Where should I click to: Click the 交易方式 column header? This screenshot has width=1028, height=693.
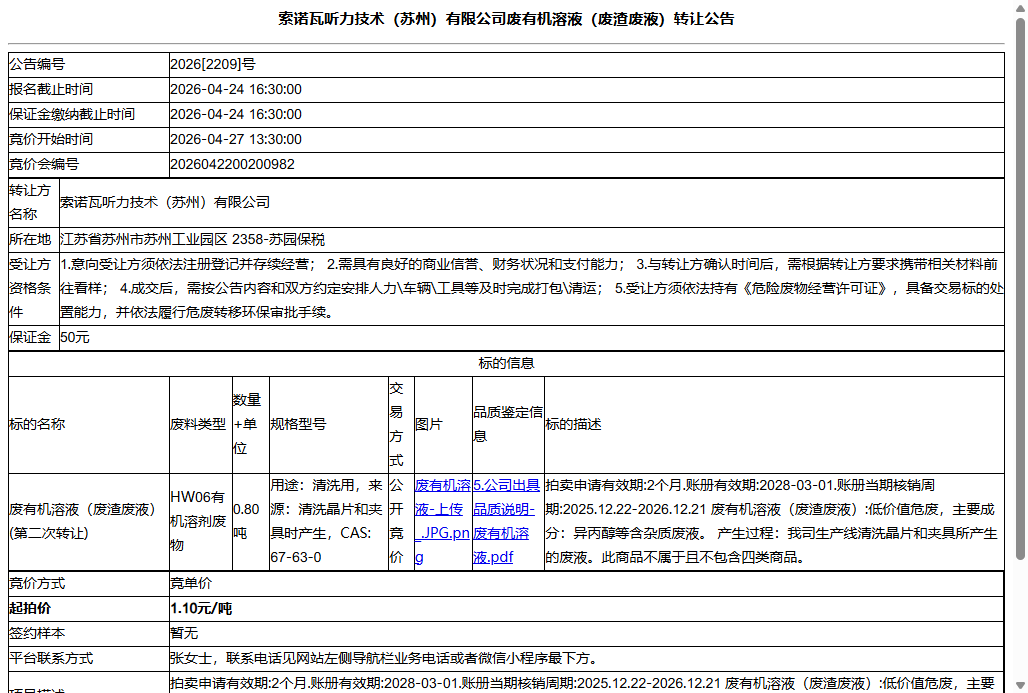(x=401, y=424)
